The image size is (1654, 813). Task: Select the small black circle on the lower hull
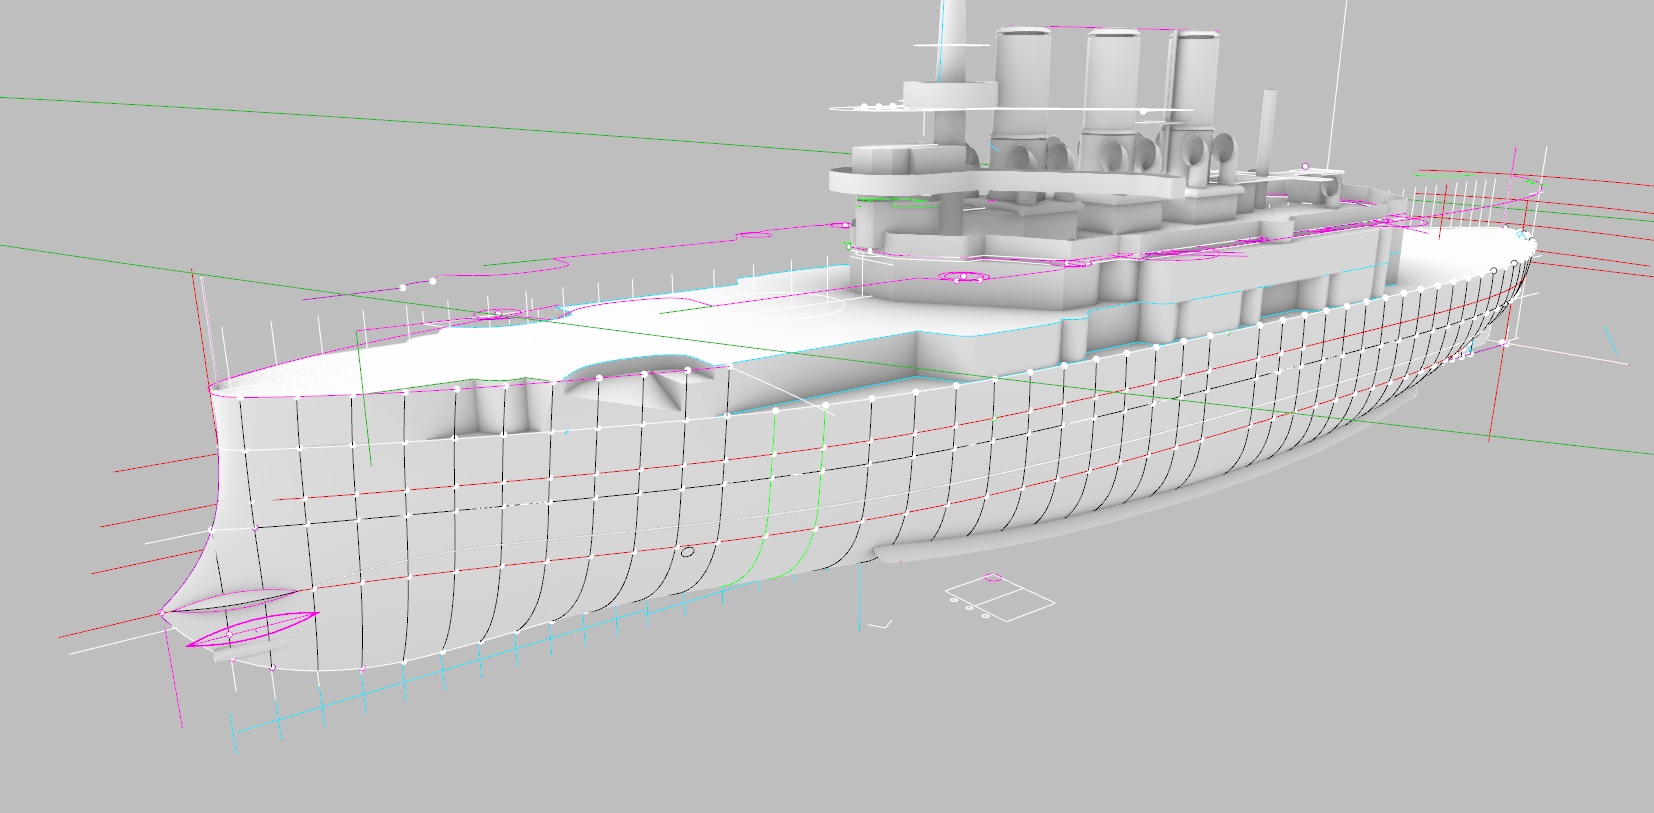click(x=687, y=551)
